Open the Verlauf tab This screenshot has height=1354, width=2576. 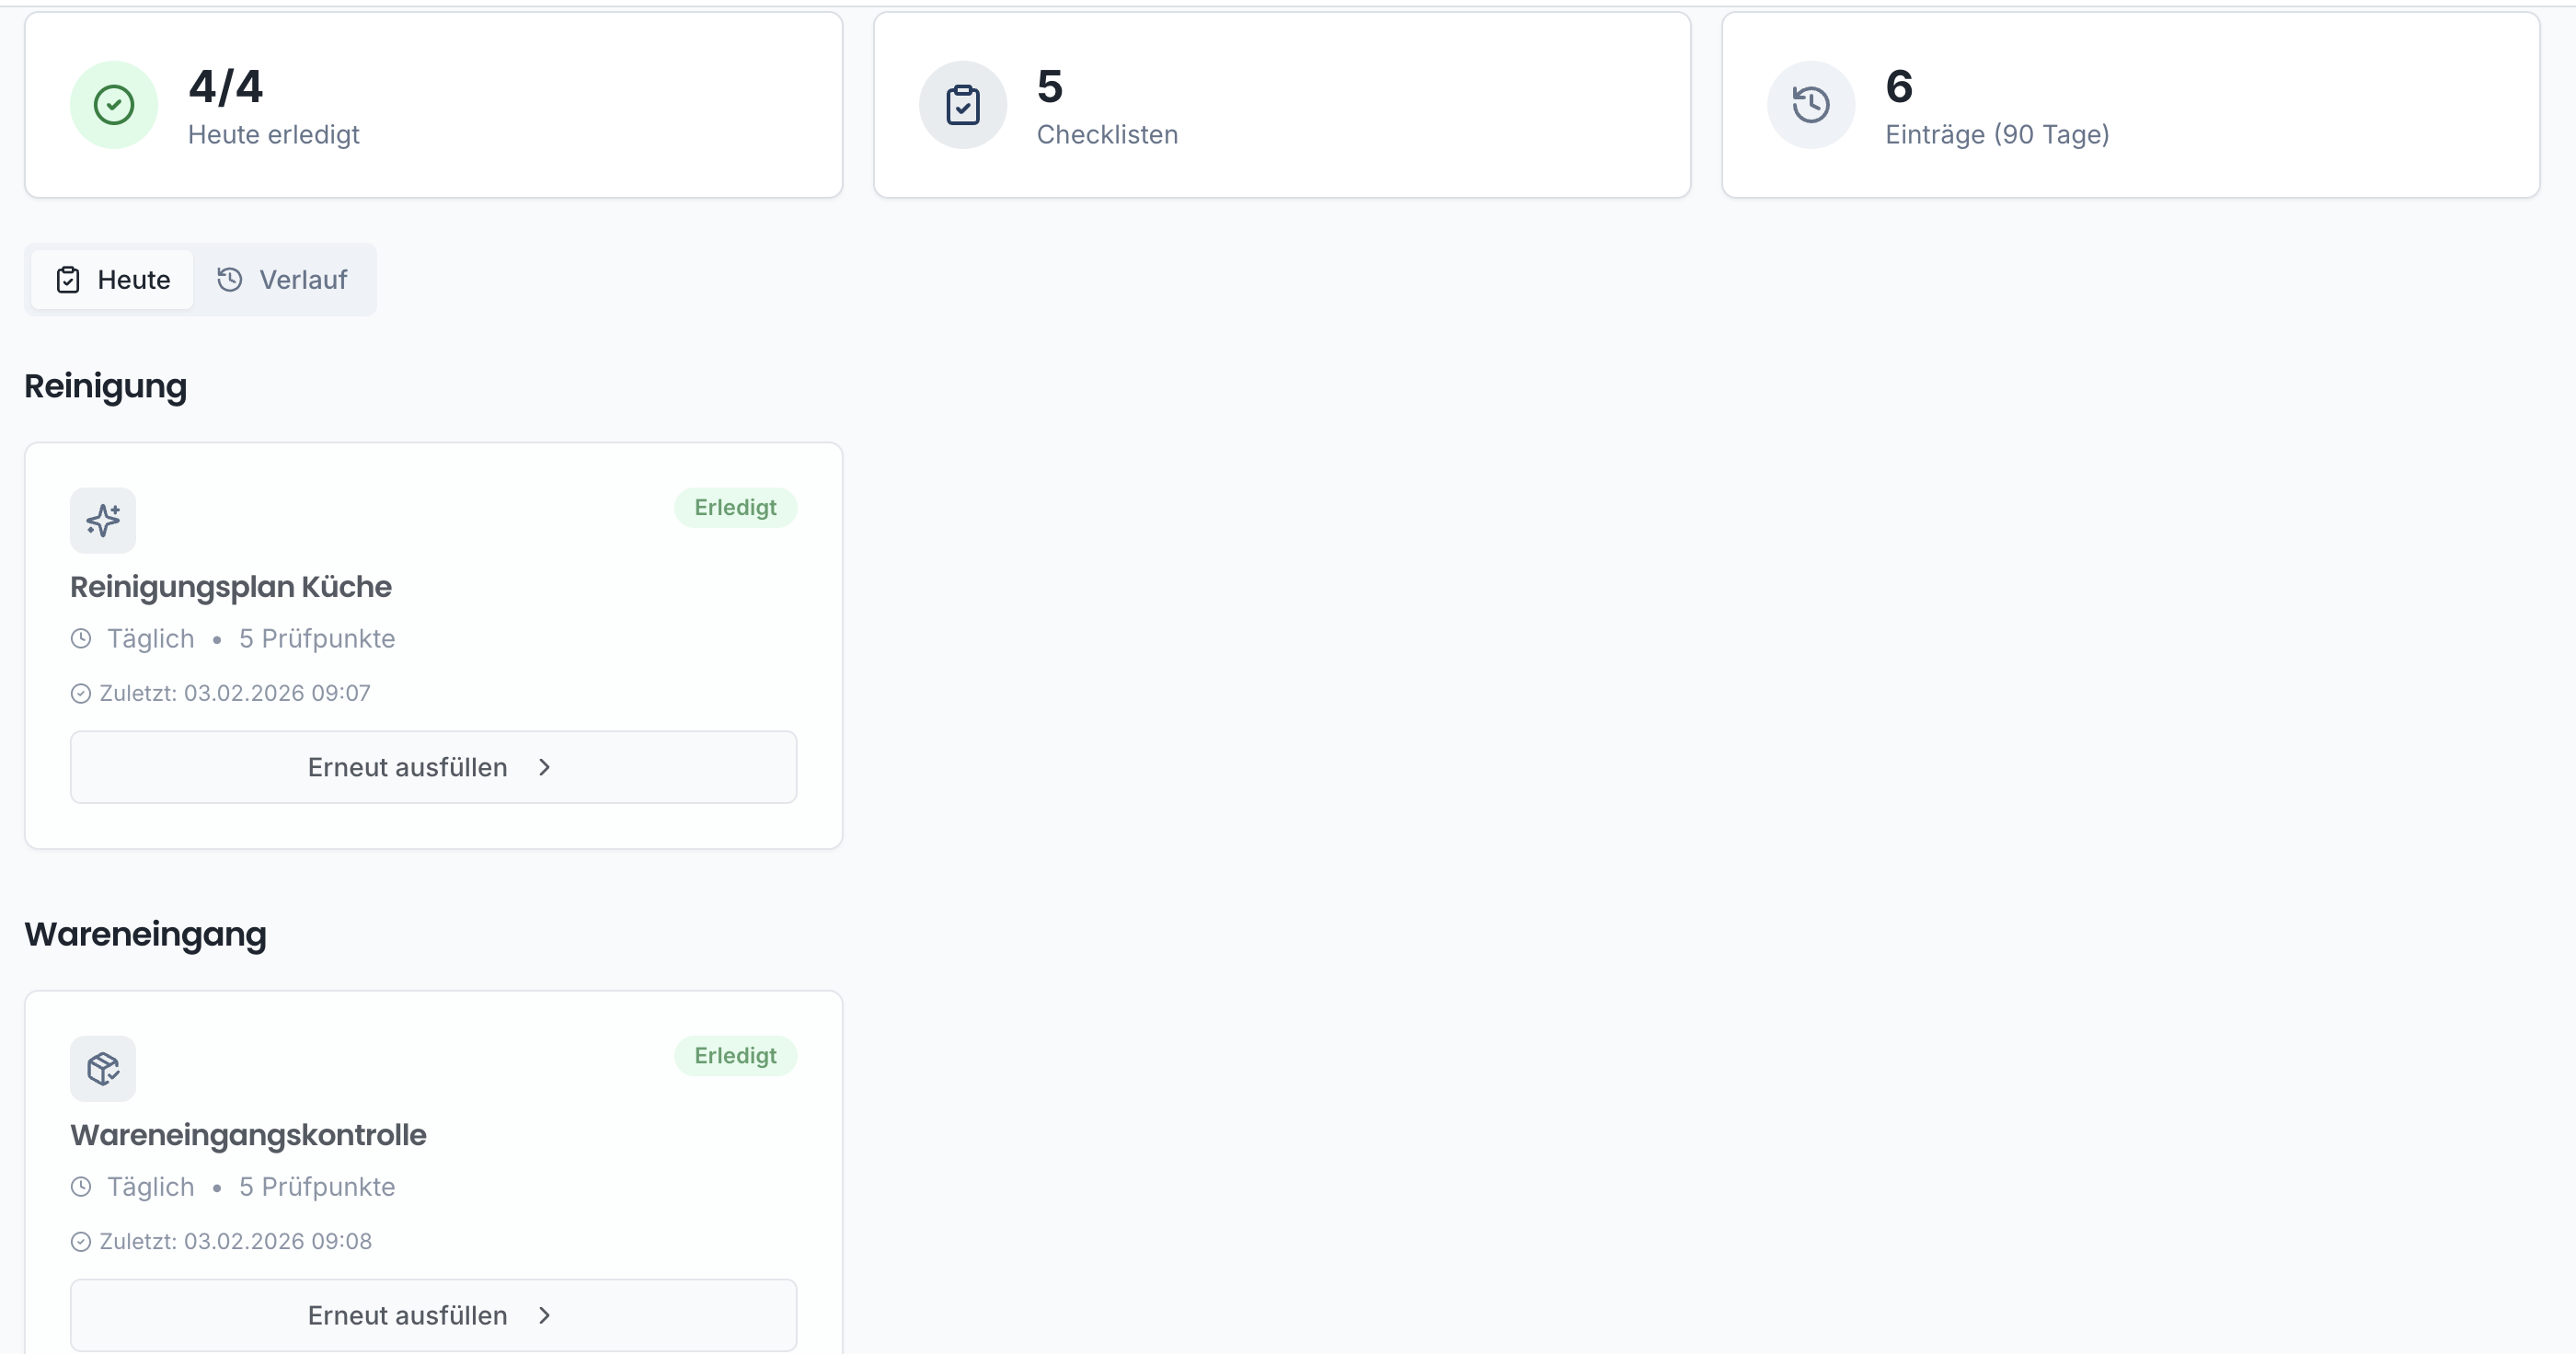coord(283,280)
